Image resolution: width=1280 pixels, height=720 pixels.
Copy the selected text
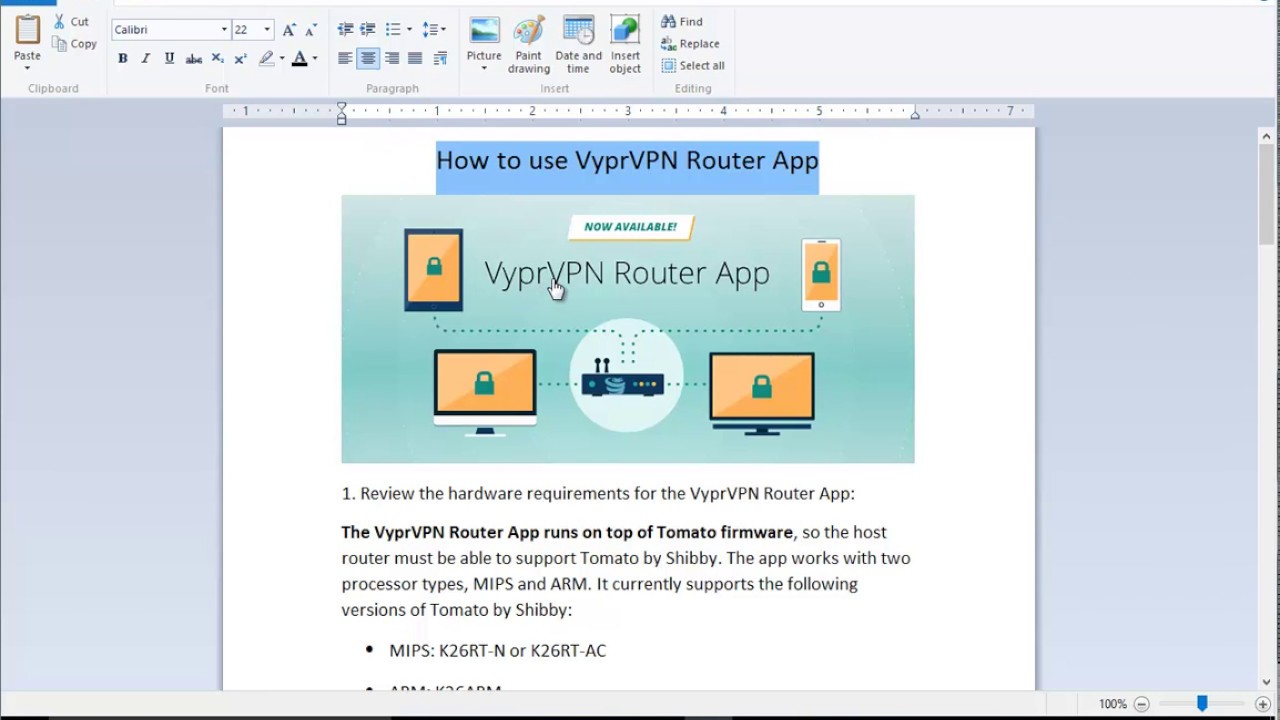pyautogui.click(x=75, y=44)
